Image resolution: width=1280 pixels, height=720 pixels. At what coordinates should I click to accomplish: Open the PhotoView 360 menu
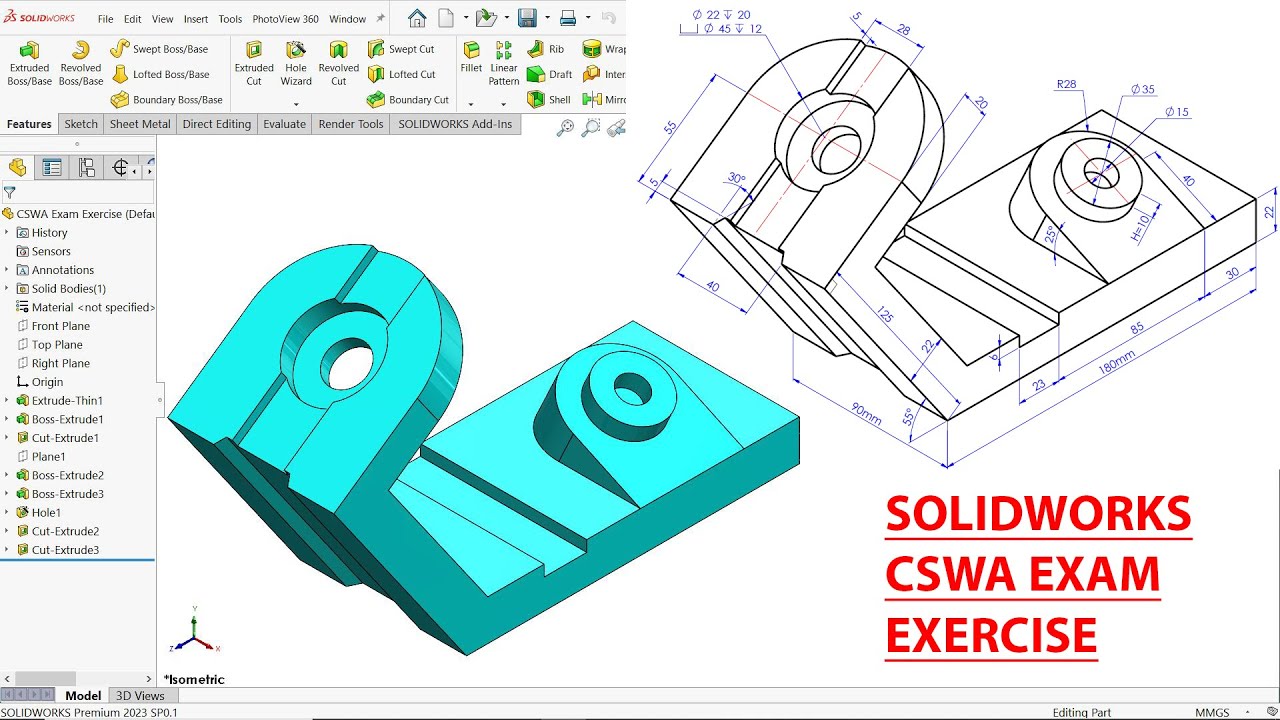[285, 19]
